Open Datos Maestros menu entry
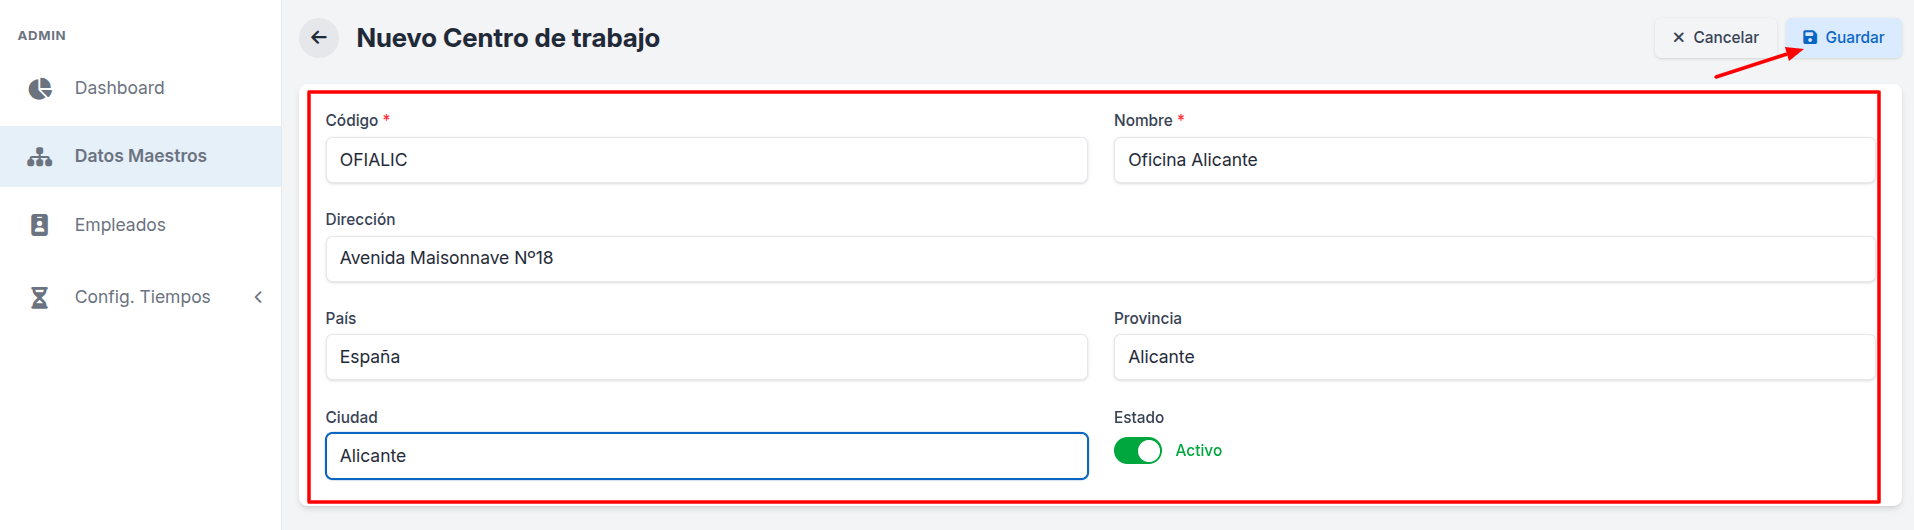The width and height of the screenshot is (1914, 530). [140, 156]
